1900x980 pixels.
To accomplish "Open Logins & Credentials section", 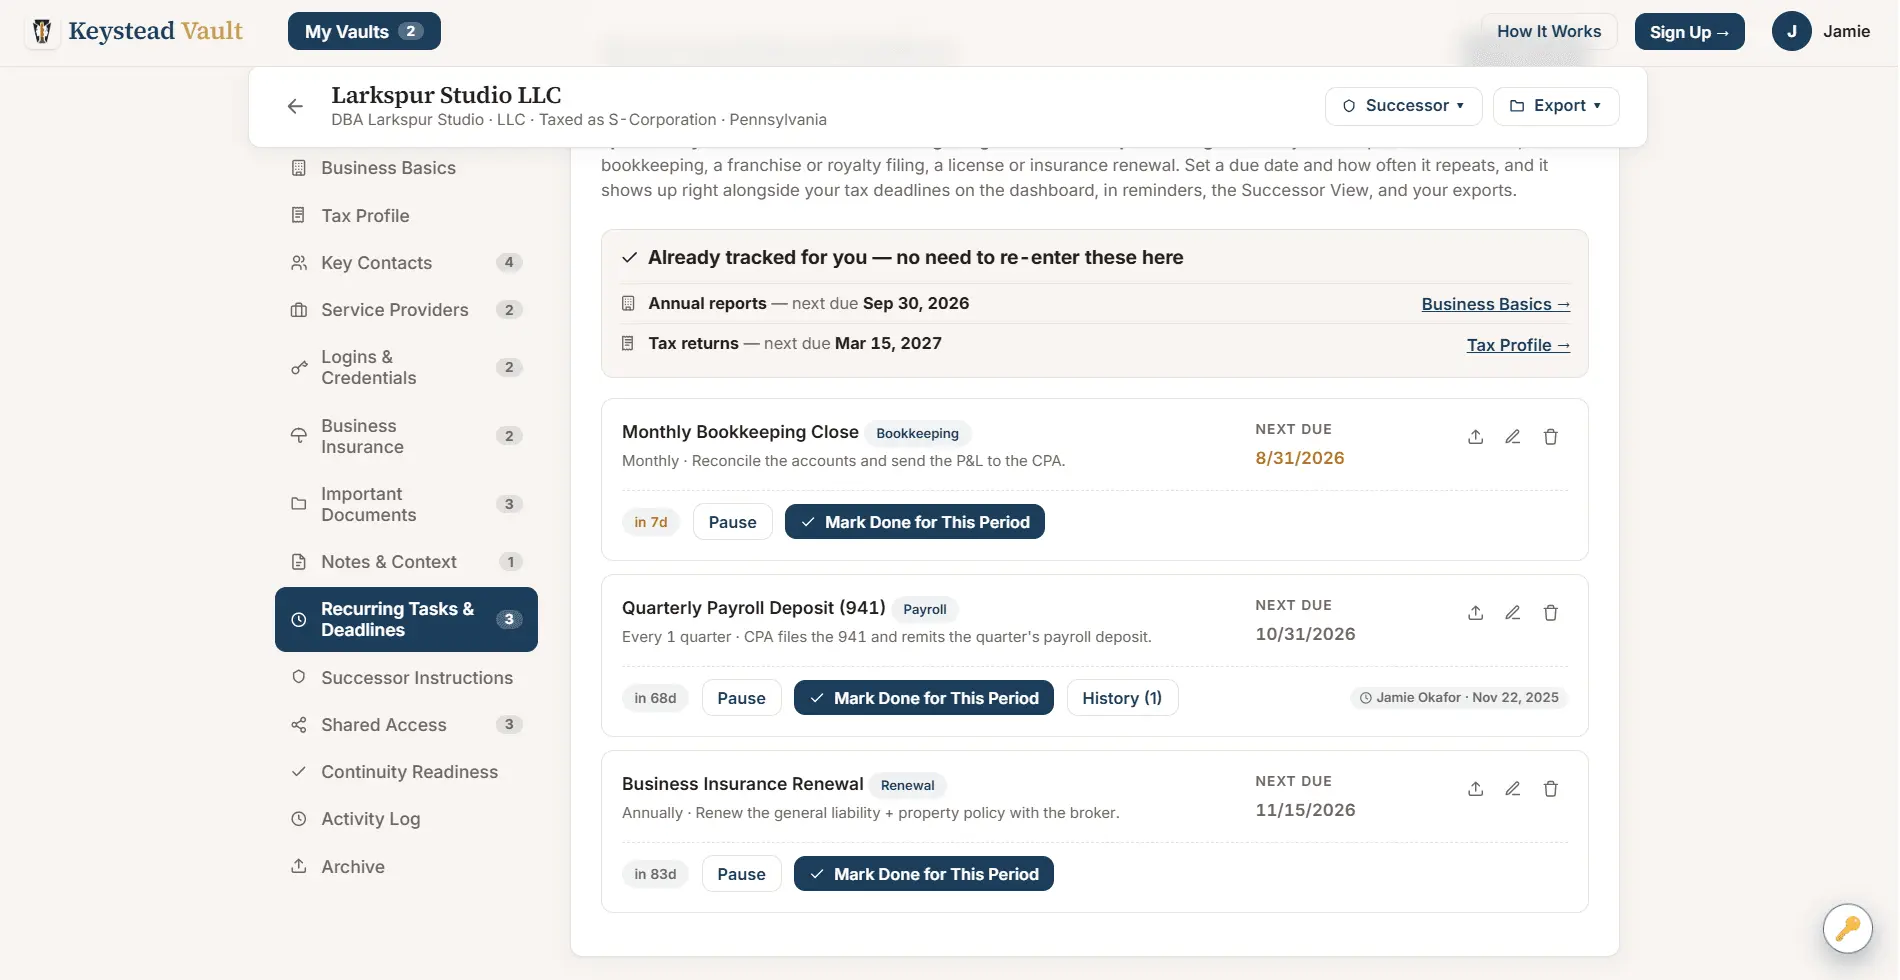I will pyautogui.click(x=406, y=367).
